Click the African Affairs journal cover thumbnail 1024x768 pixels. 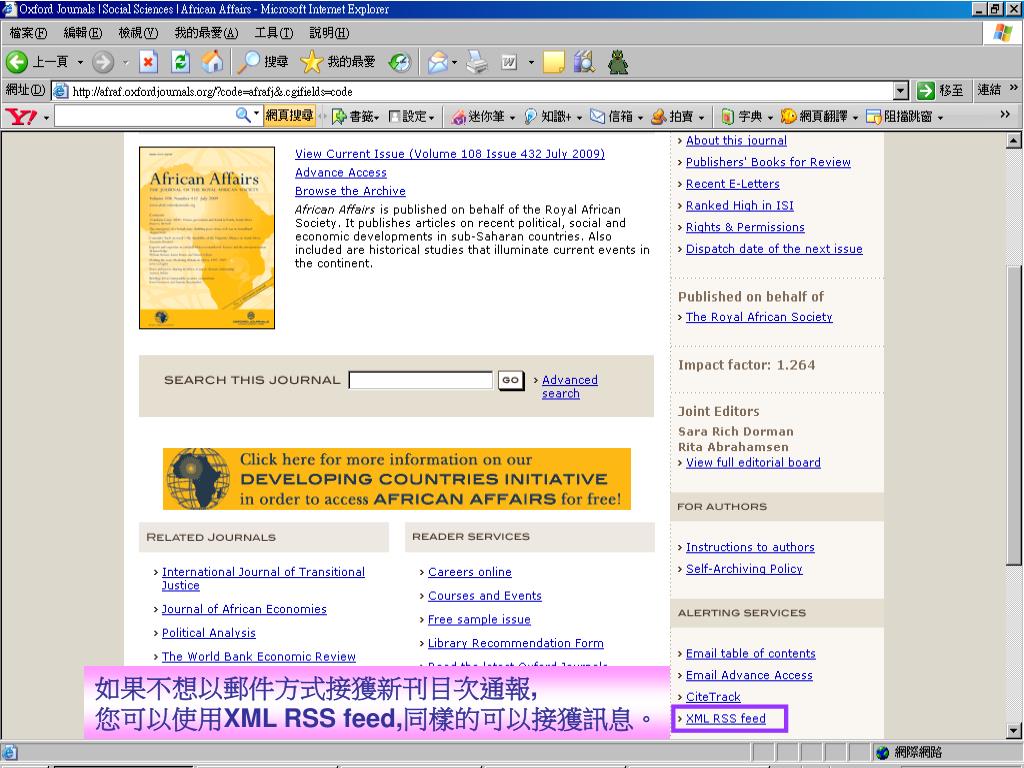[x=207, y=238]
